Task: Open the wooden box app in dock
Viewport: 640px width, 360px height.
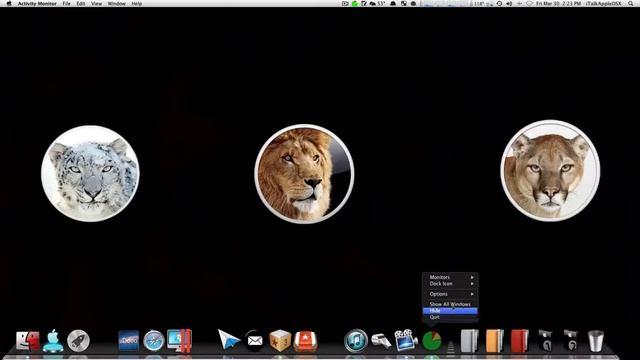Action: click(280, 341)
